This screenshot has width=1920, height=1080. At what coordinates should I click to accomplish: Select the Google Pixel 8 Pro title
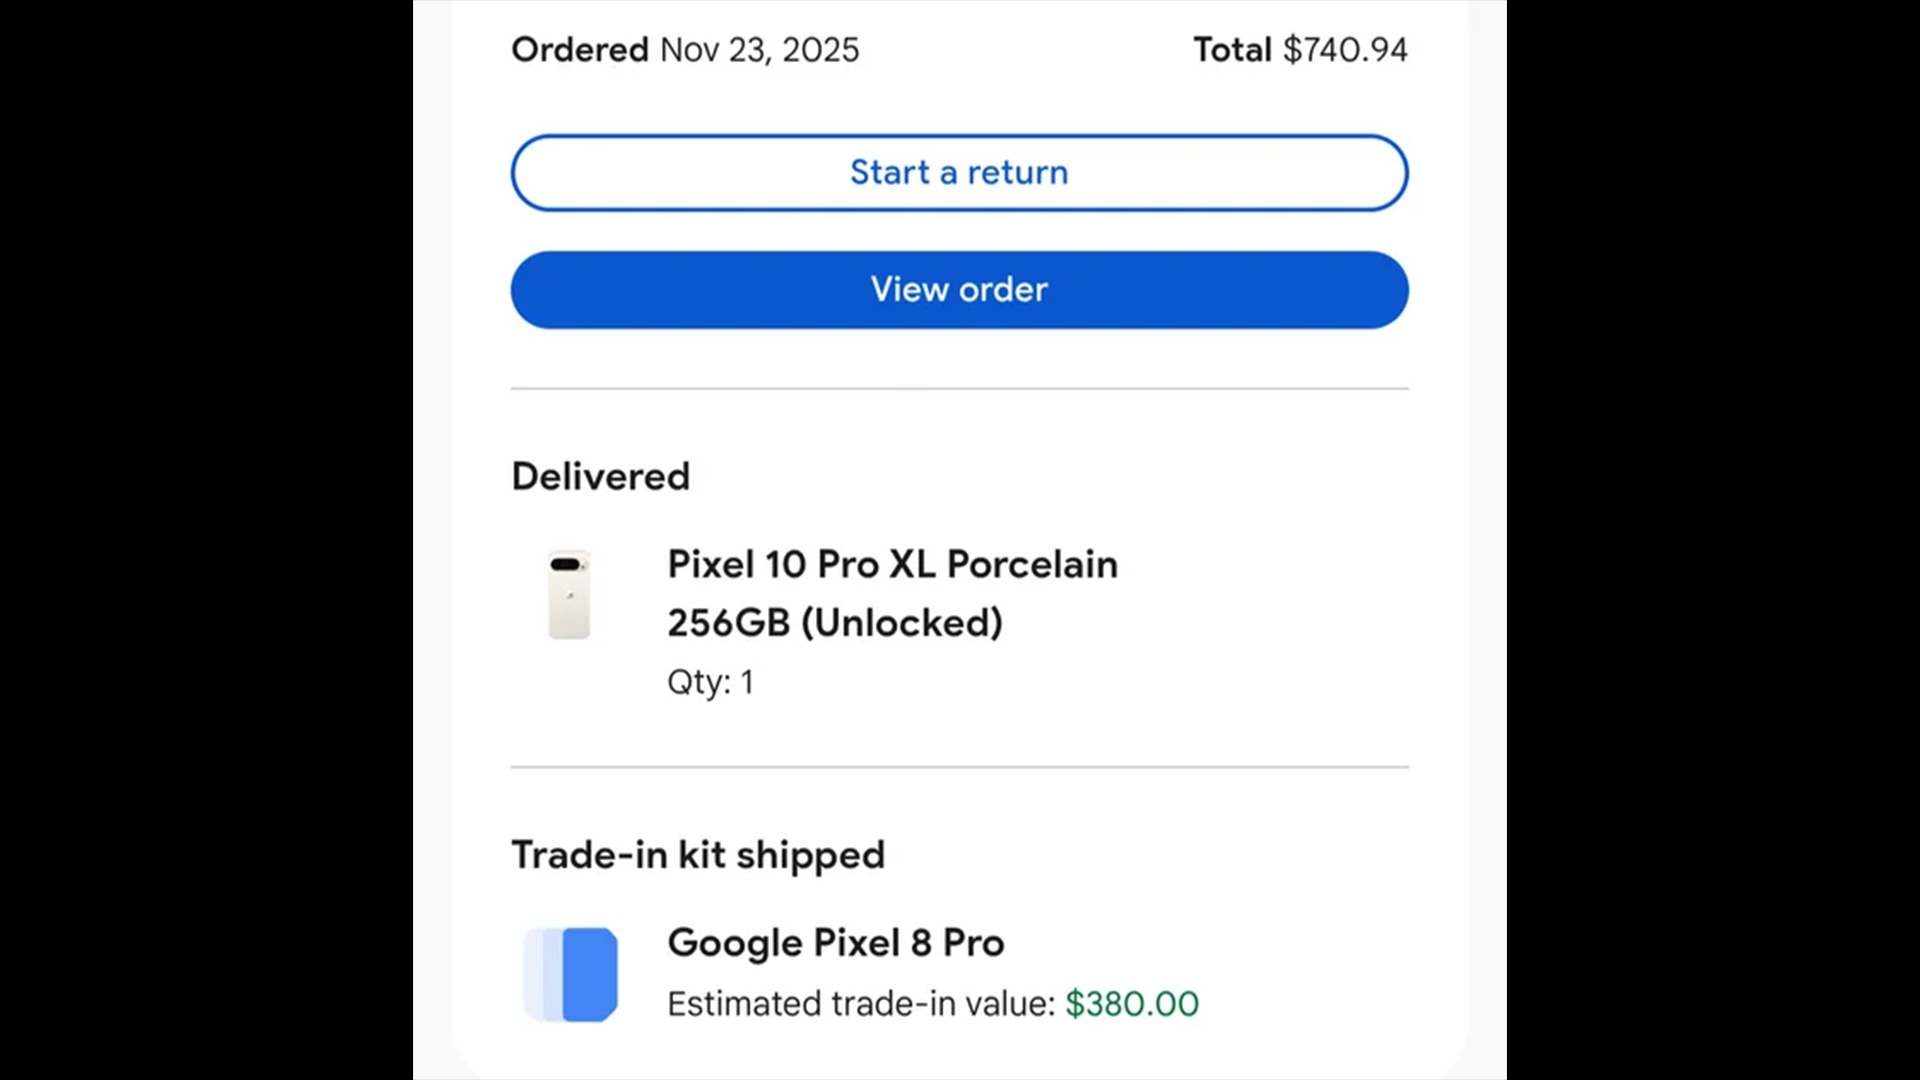tap(836, 943)
